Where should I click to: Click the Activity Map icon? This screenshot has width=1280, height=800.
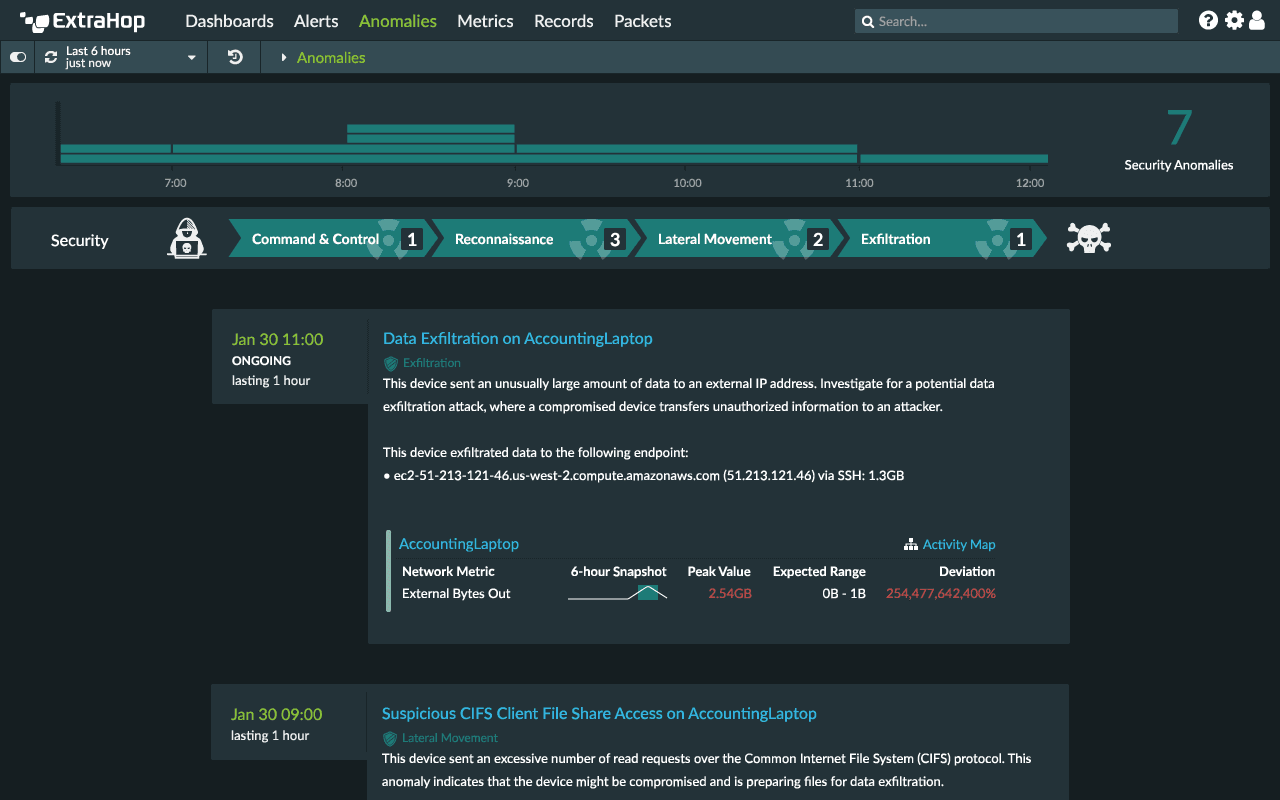[x=910, y=545]
